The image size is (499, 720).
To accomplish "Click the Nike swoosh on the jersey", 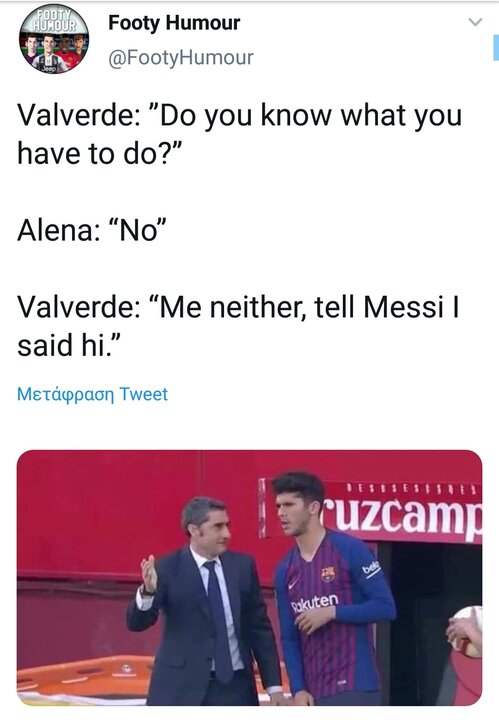I will (x=292, y=584).
